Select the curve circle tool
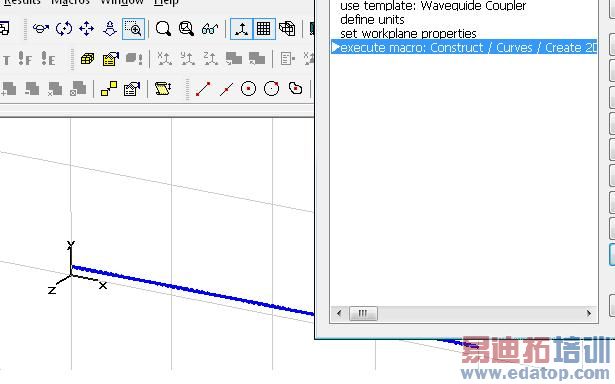The width and height of the screenshot is (615, 384). (x=248, y=89)
